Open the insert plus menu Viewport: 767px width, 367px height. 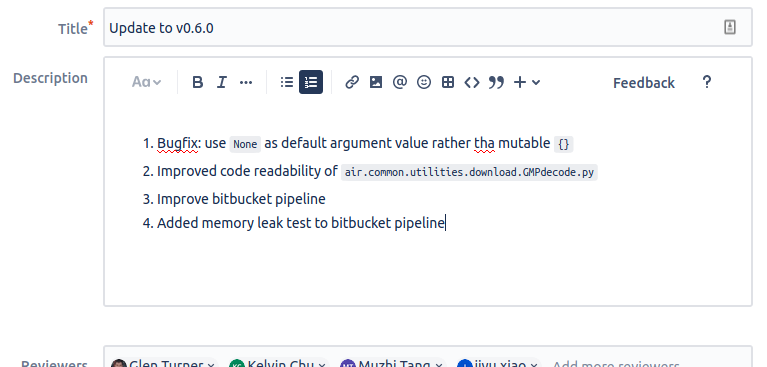[527, 82]
